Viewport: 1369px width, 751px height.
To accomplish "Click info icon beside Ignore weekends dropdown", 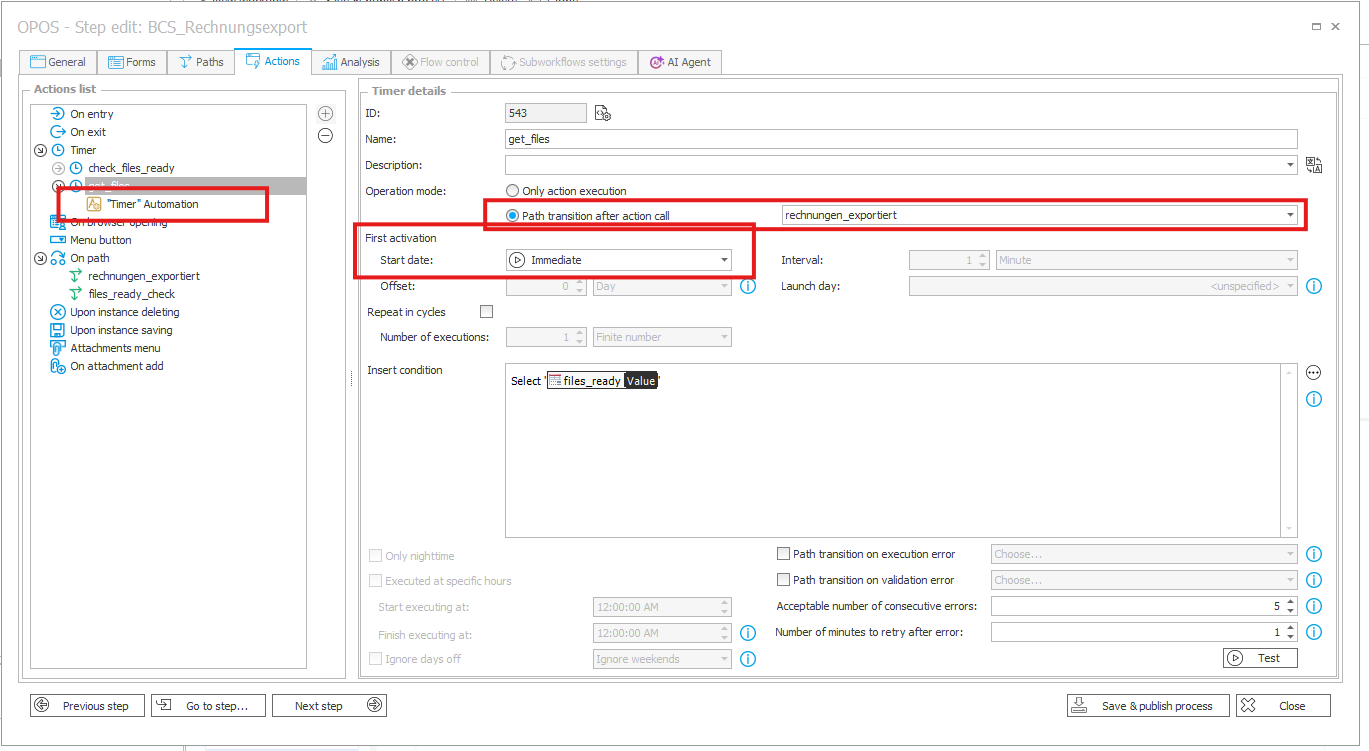I will [747, 659].
